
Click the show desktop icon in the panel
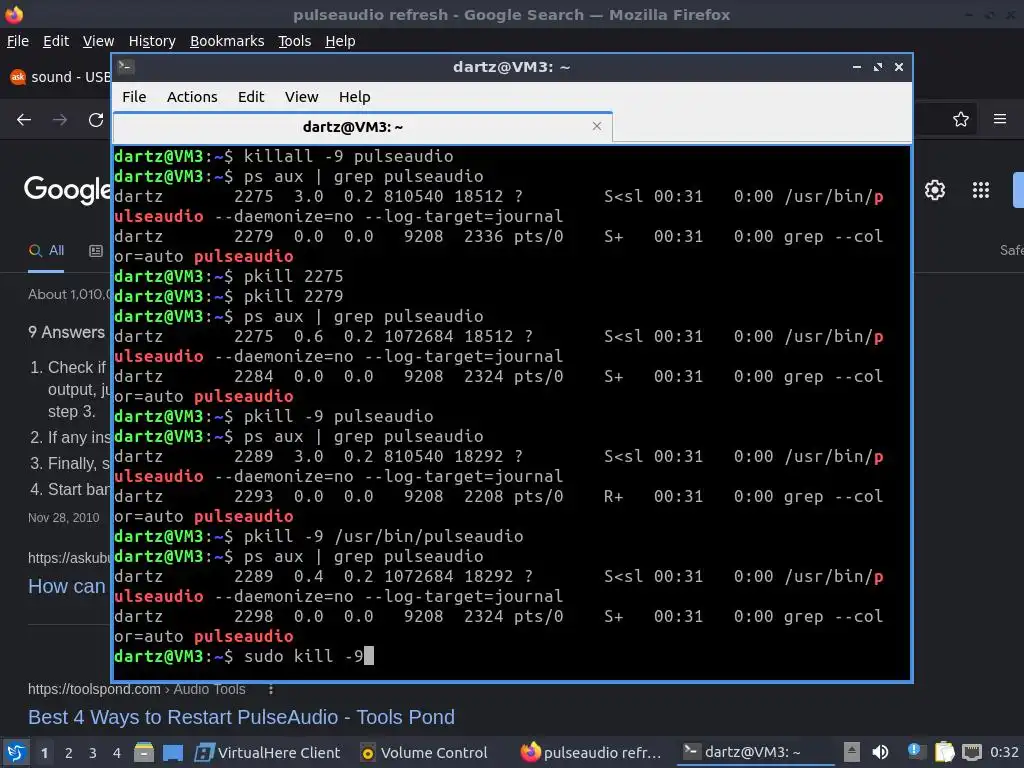point(173,753)
